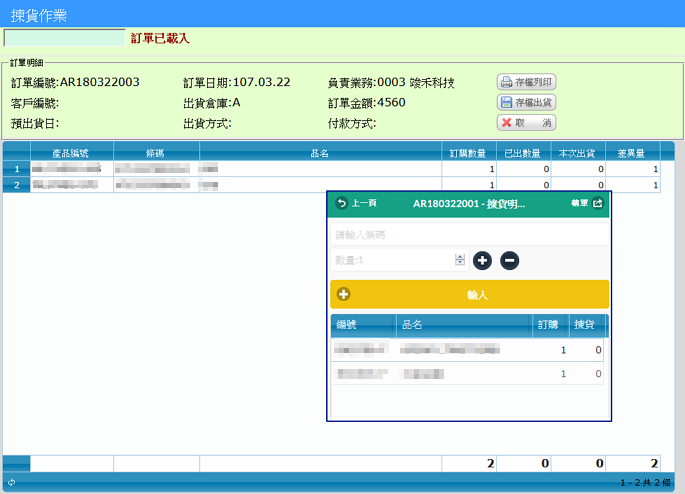The width and height of the screenshot is (685, 494).
Task: Click the 存檔出貨 save and ship button
Action: point(526,102)
